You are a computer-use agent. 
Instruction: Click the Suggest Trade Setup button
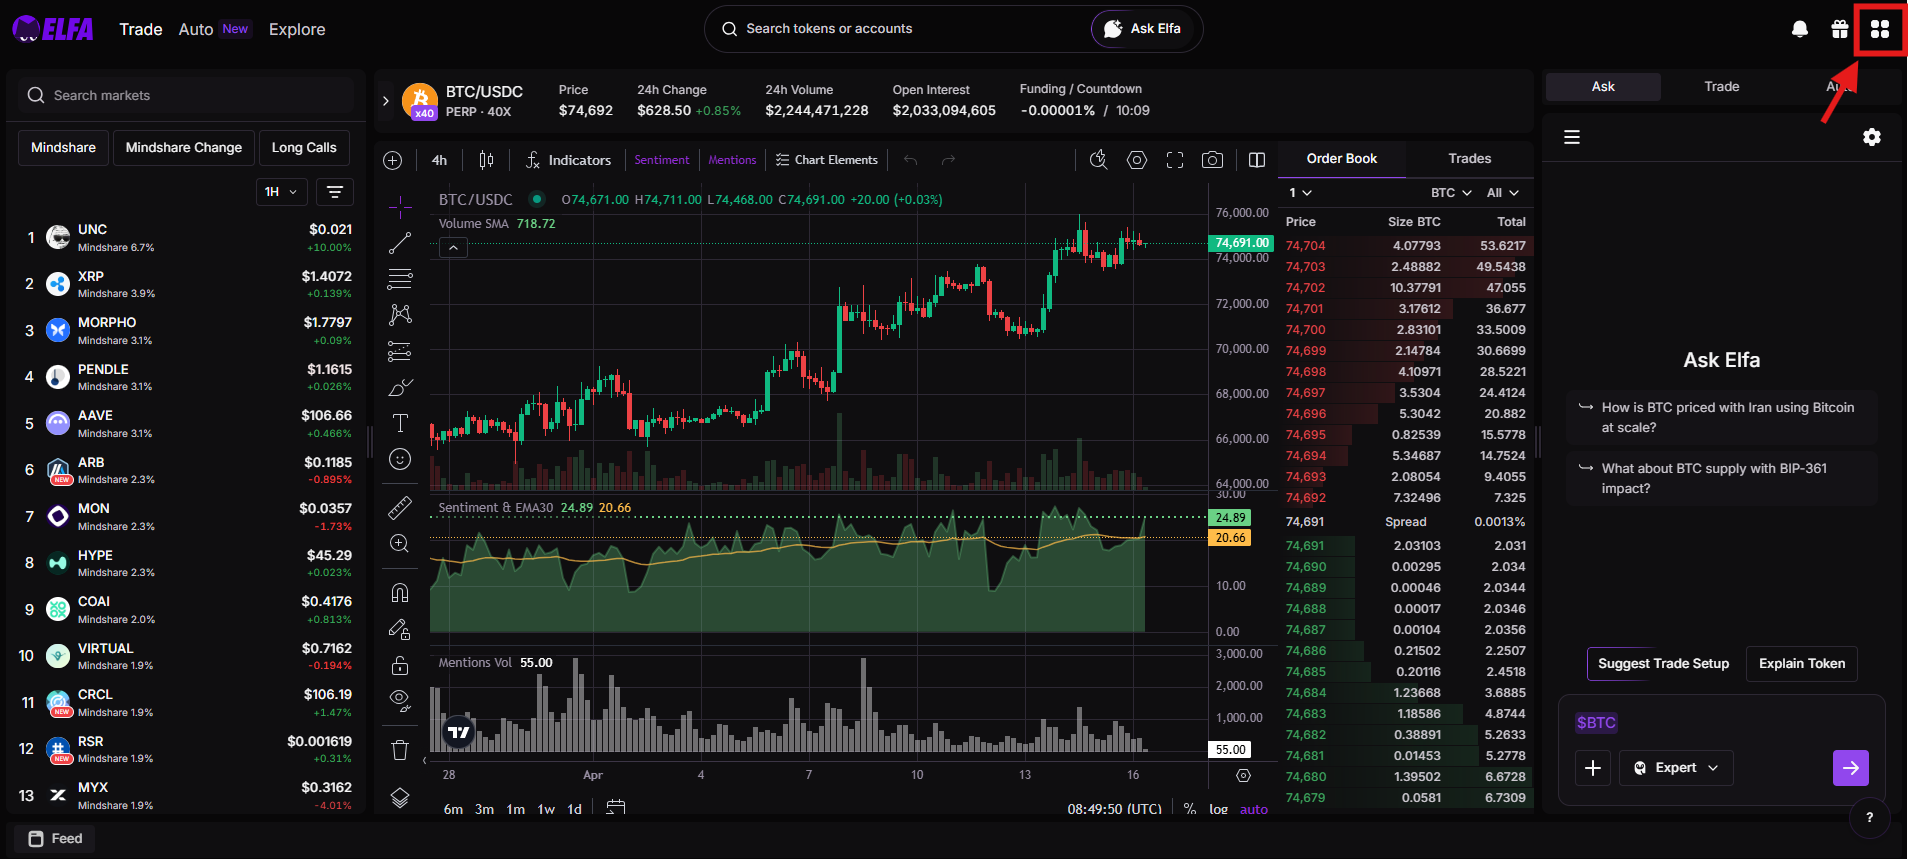1663,664
